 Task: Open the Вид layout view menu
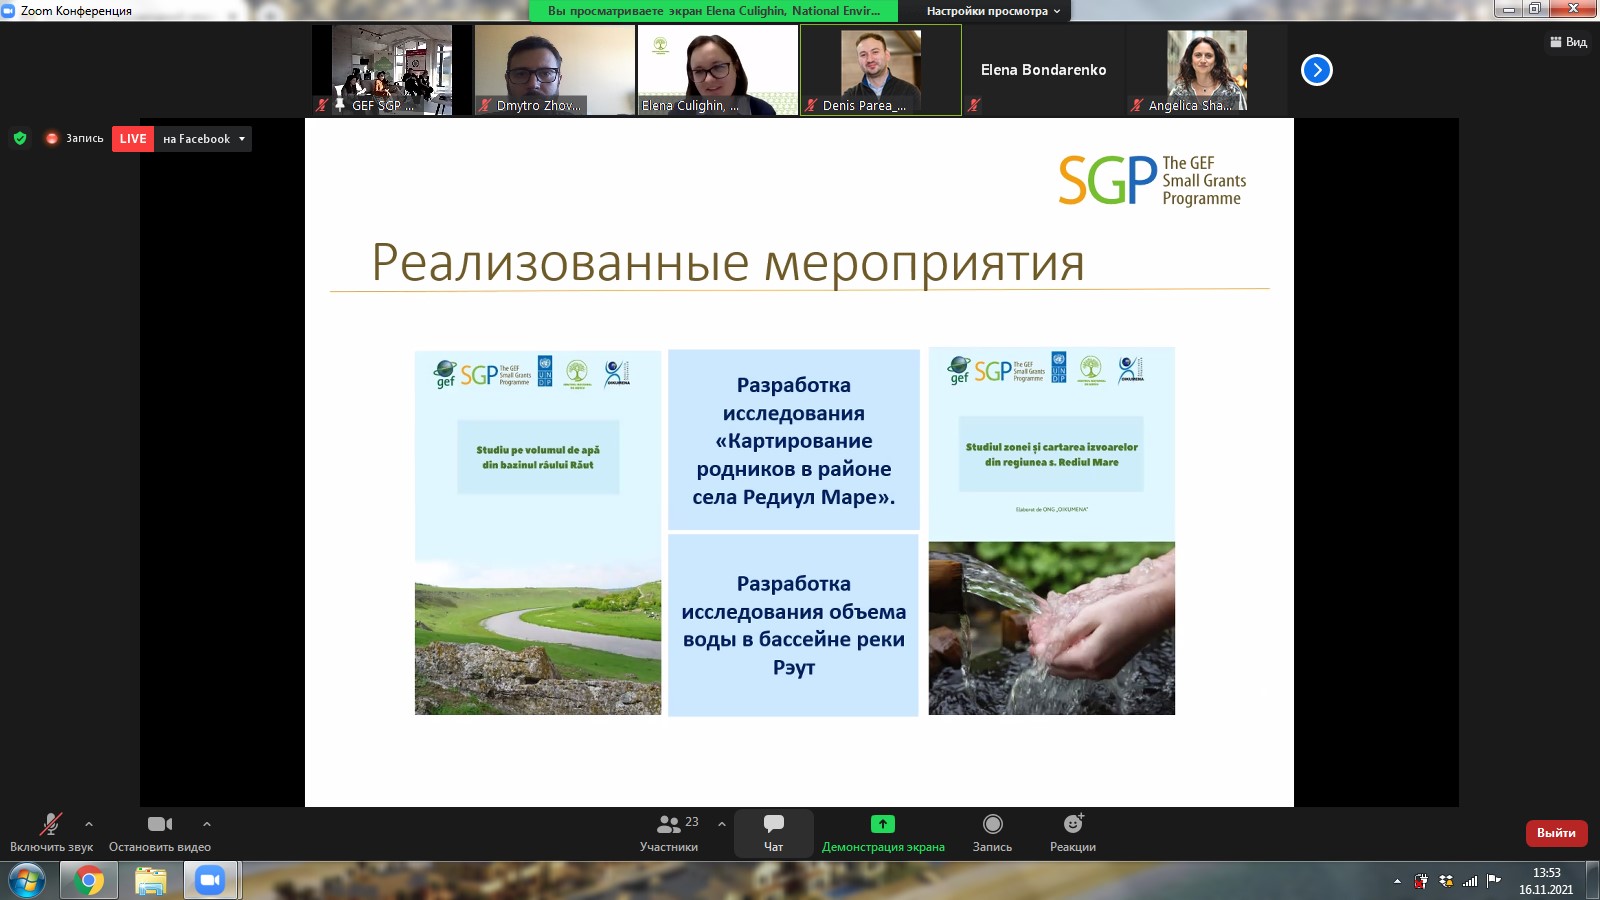1568,42
